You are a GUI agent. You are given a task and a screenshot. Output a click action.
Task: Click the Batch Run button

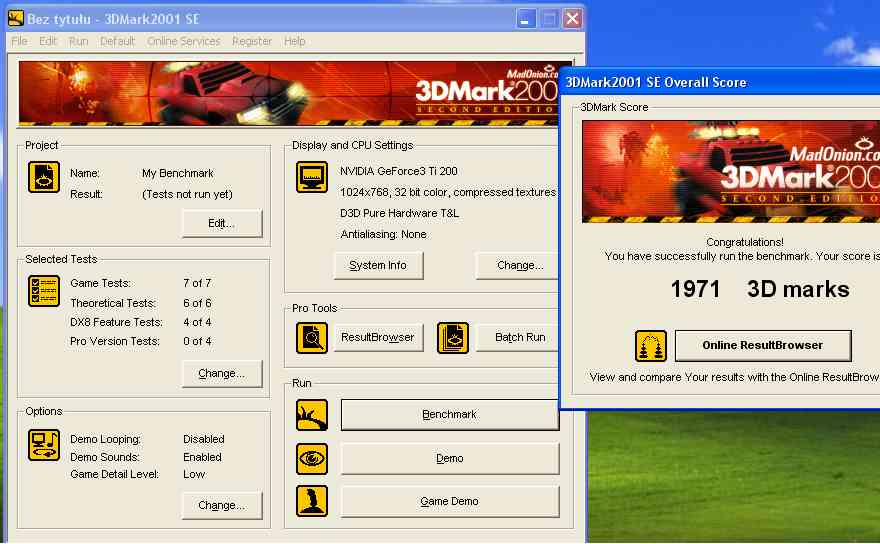[517, 337]
